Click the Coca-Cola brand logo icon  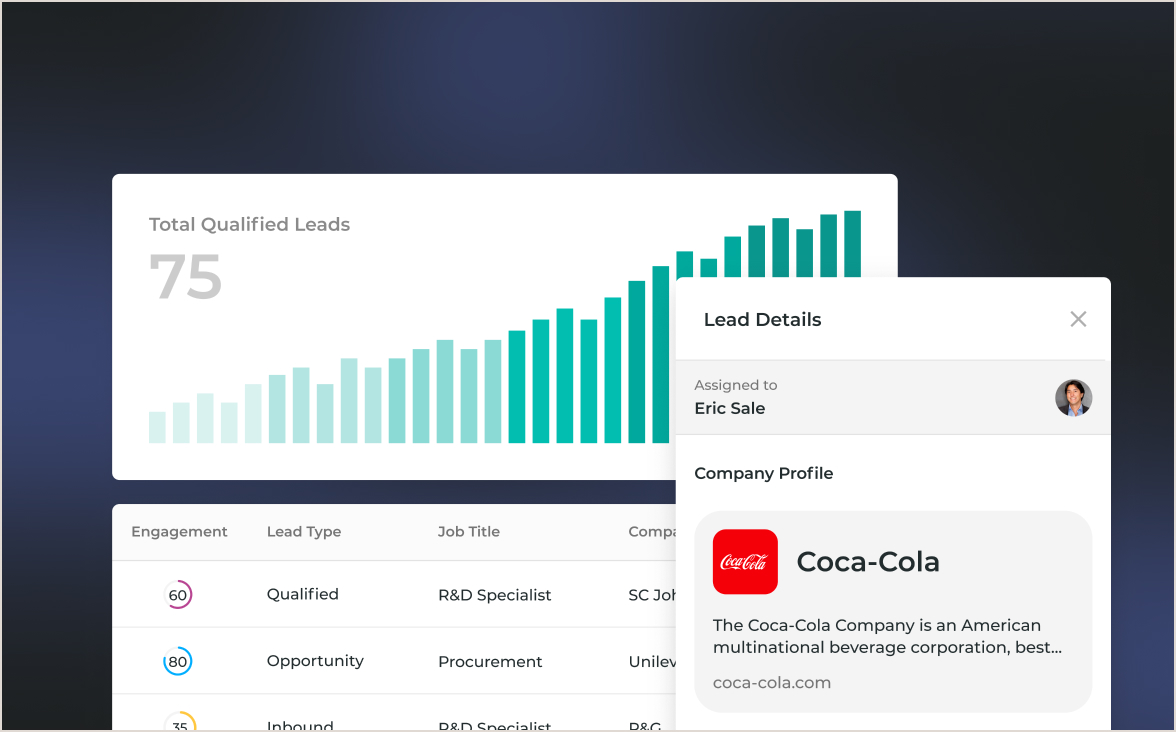click(744, 562)
